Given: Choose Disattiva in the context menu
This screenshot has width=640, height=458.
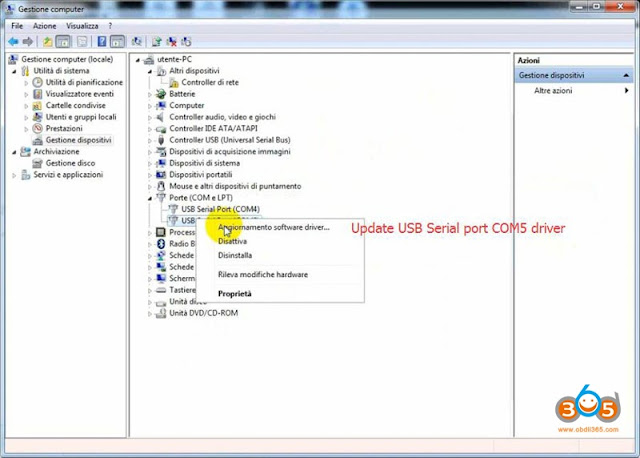Looking at the screenshot, I should tap(232, 241).
